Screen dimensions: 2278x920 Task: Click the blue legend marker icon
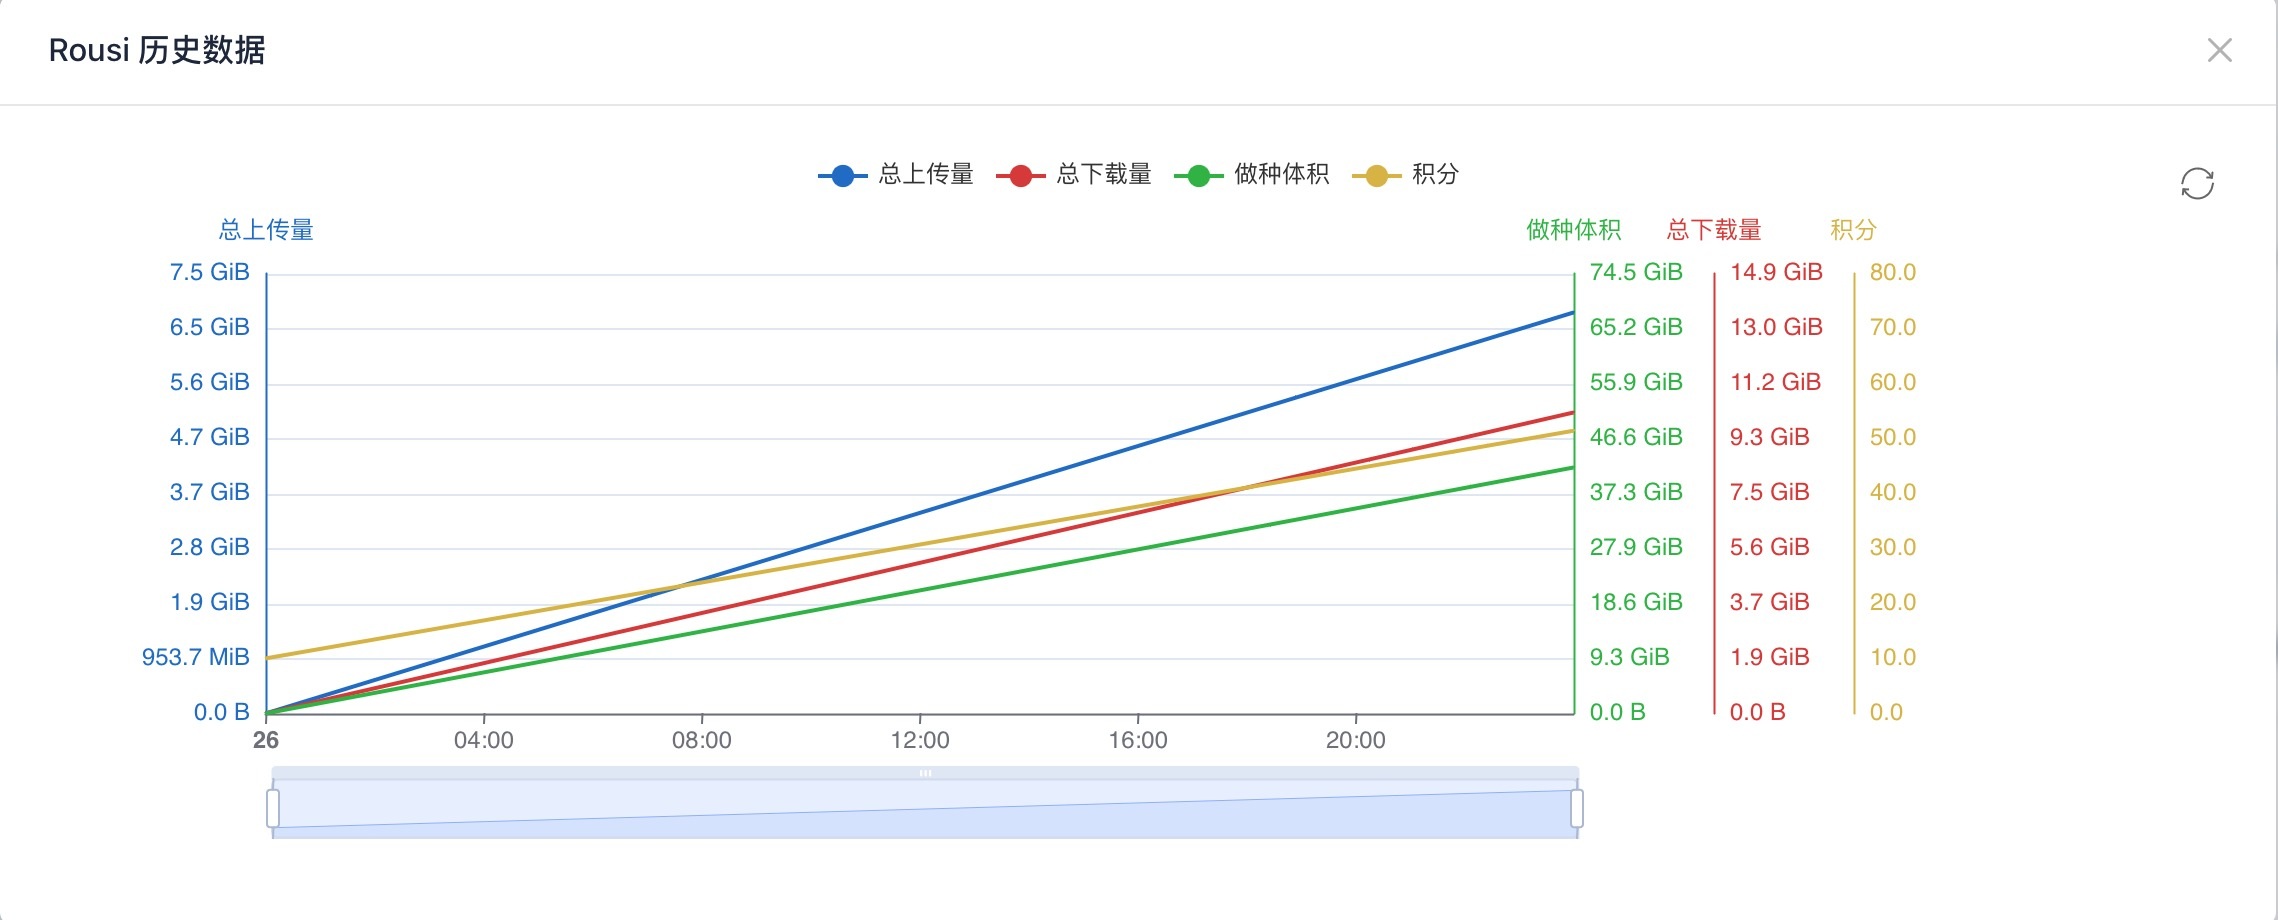point(843,176)
